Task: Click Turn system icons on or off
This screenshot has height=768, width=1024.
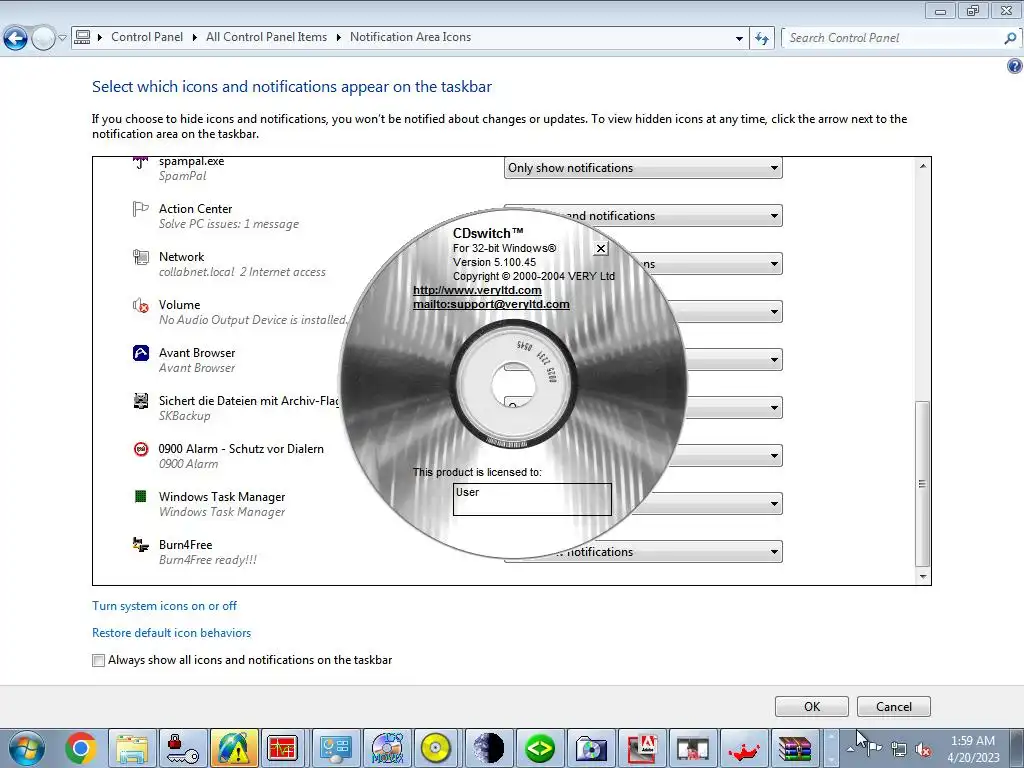Action: coord(165,606)
